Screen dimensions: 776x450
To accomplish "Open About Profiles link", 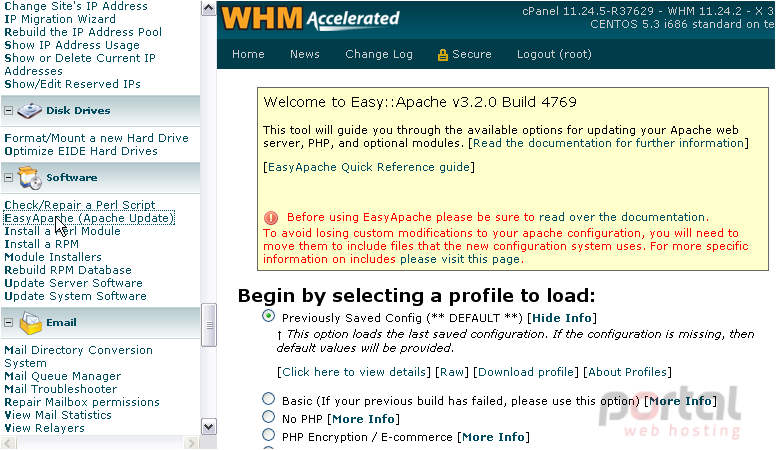I will point(628,372).
